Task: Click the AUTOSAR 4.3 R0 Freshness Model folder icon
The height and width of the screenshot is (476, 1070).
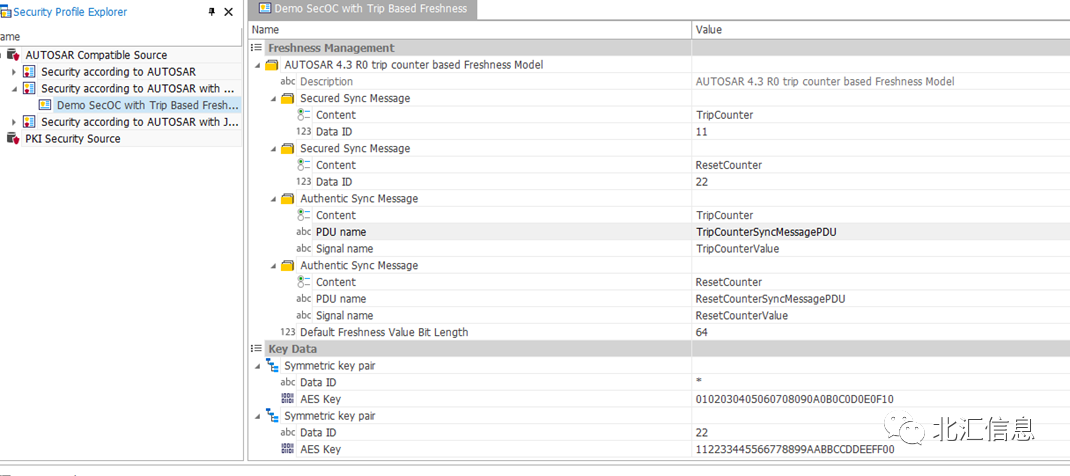Action: pos(272,65)
